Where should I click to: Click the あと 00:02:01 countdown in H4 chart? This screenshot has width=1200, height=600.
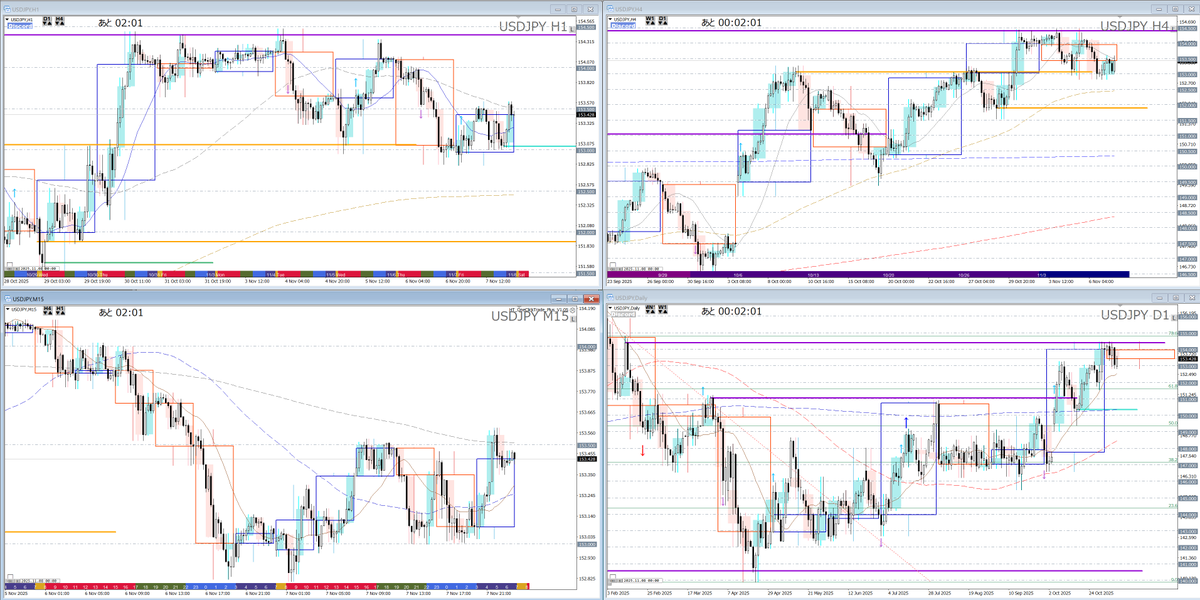[731, 22]
